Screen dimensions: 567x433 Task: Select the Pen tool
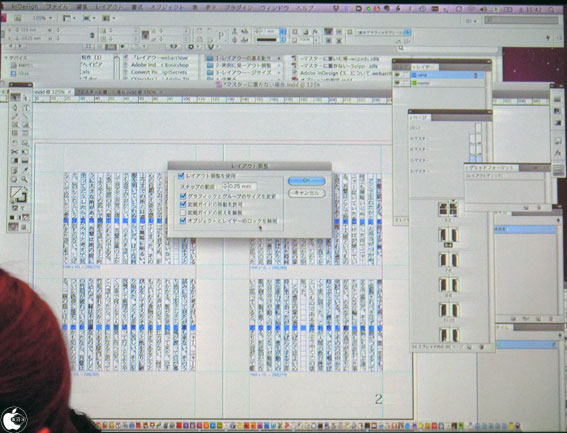(15, 107)
